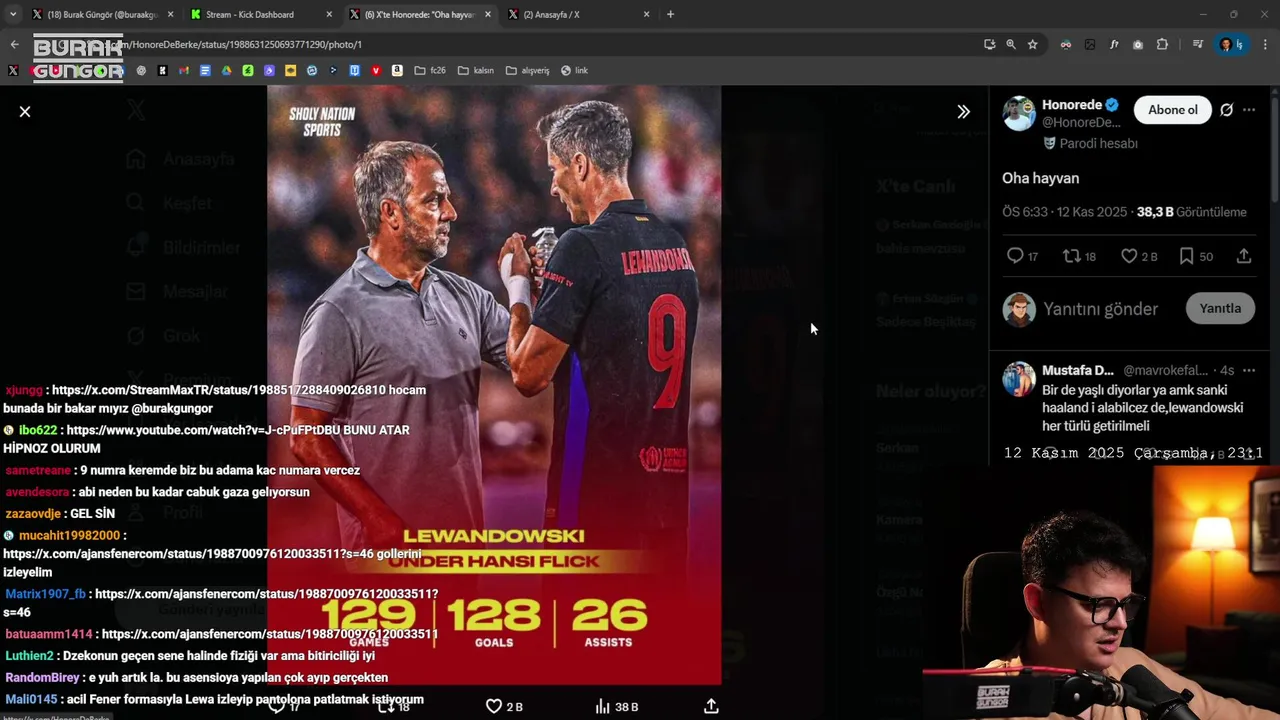Viewport: 1280px width, 720px height.
Task: Open Mustafa D... commenter profile
Action: point(1077,370)
